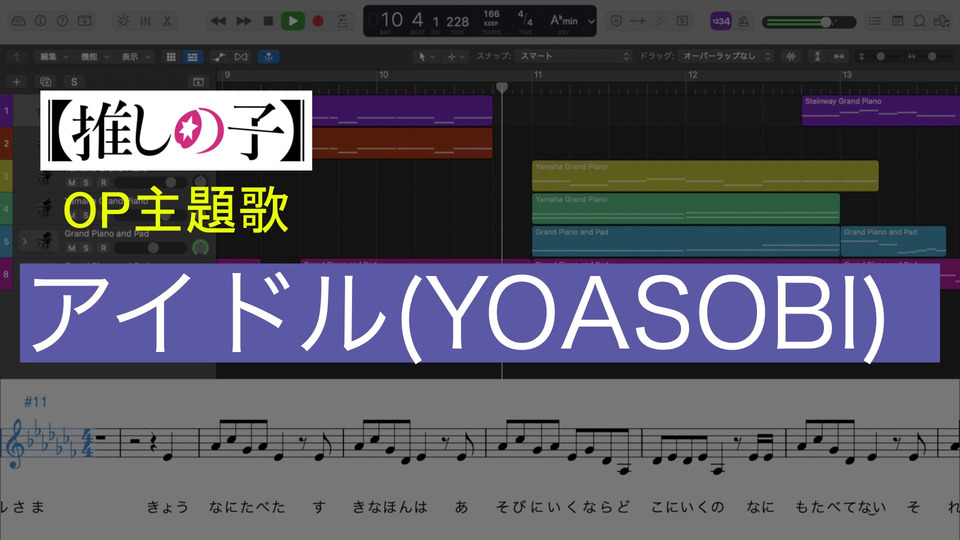Click the Tuner icon
Viewport: 960px width, 540px height.
tap(660, 21)
